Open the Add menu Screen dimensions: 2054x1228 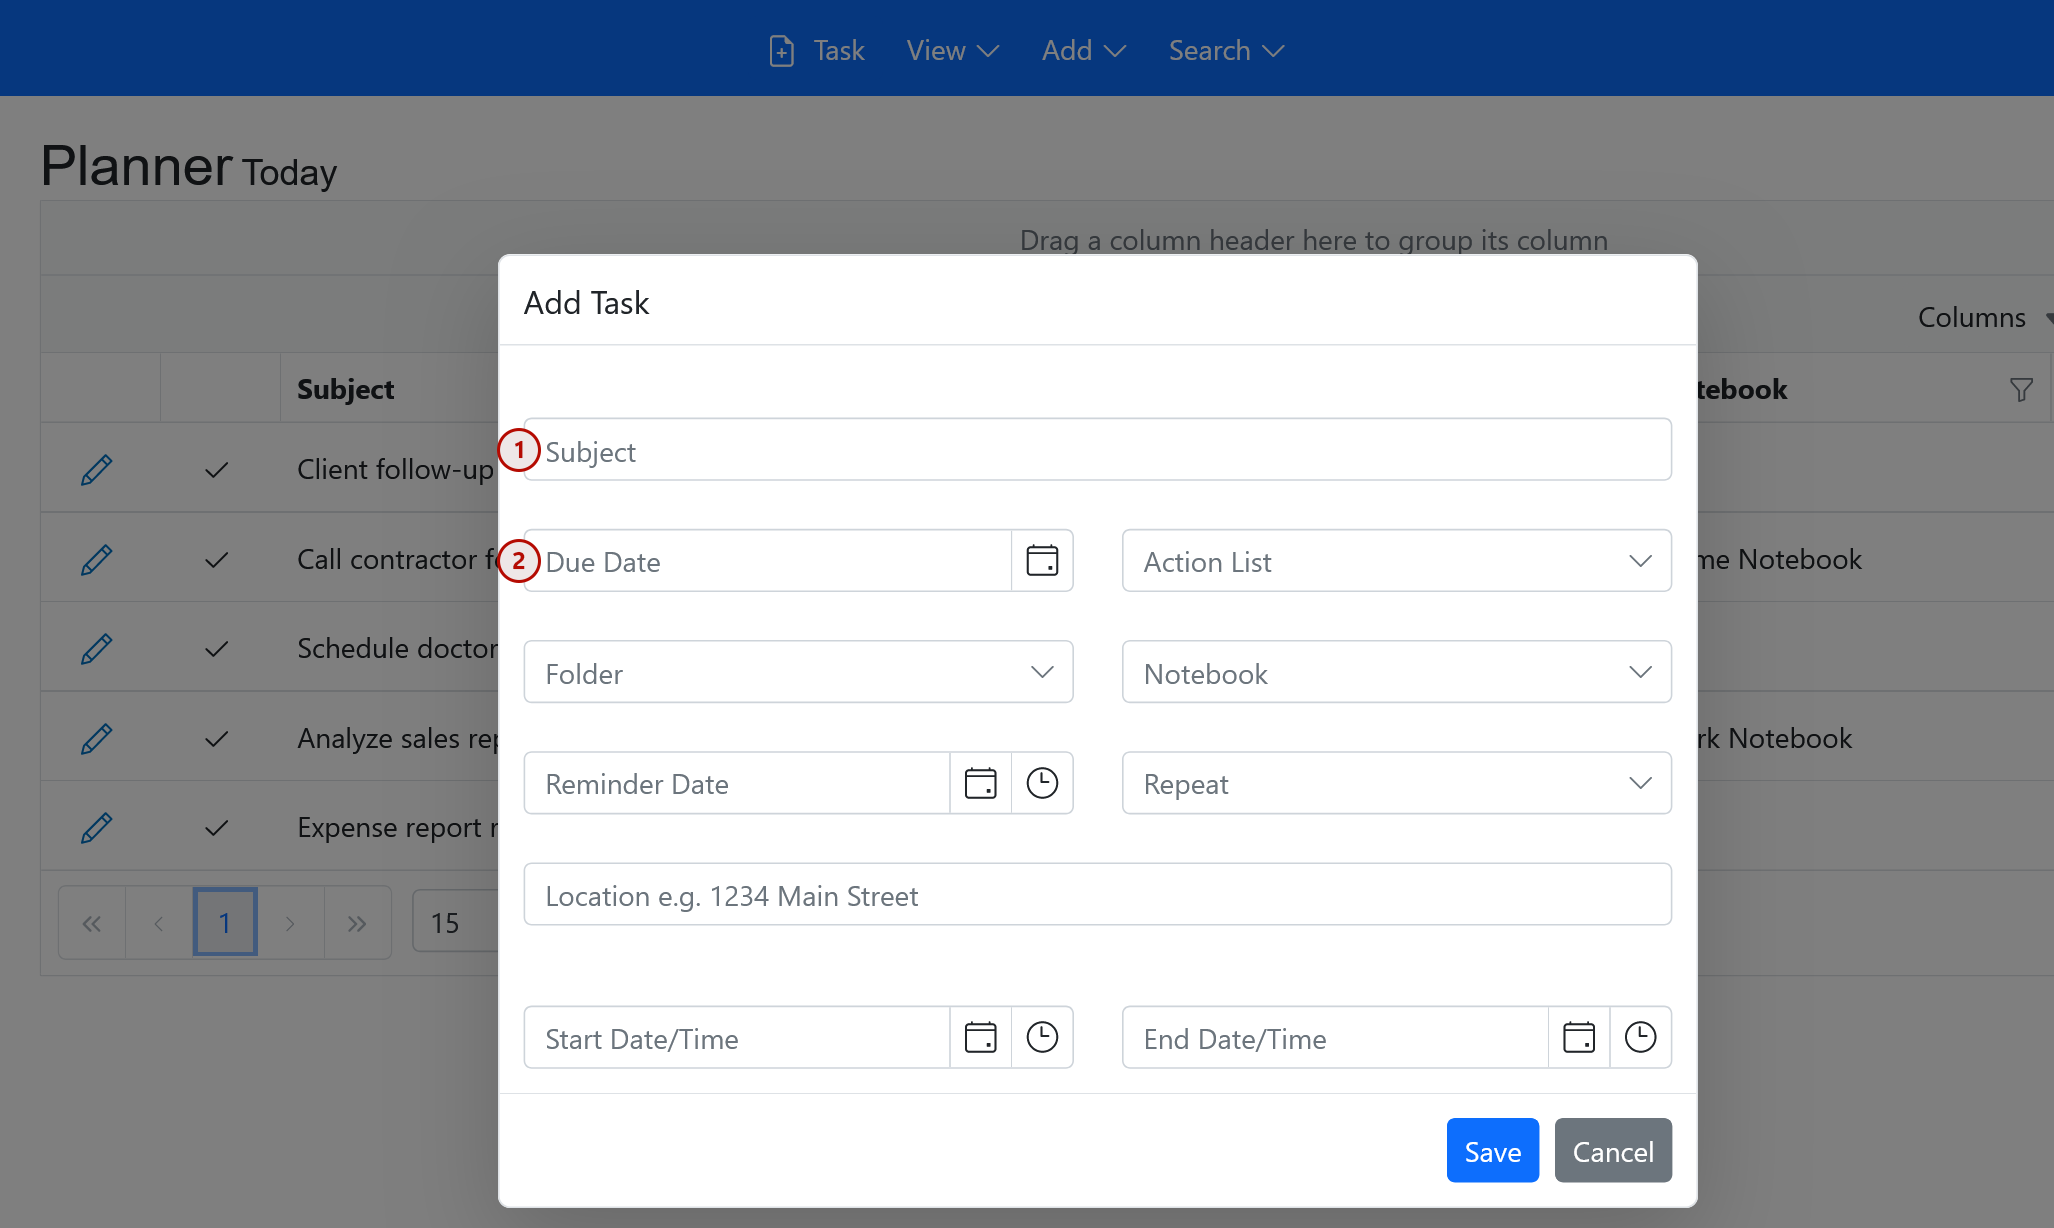tap(1084, 51)
